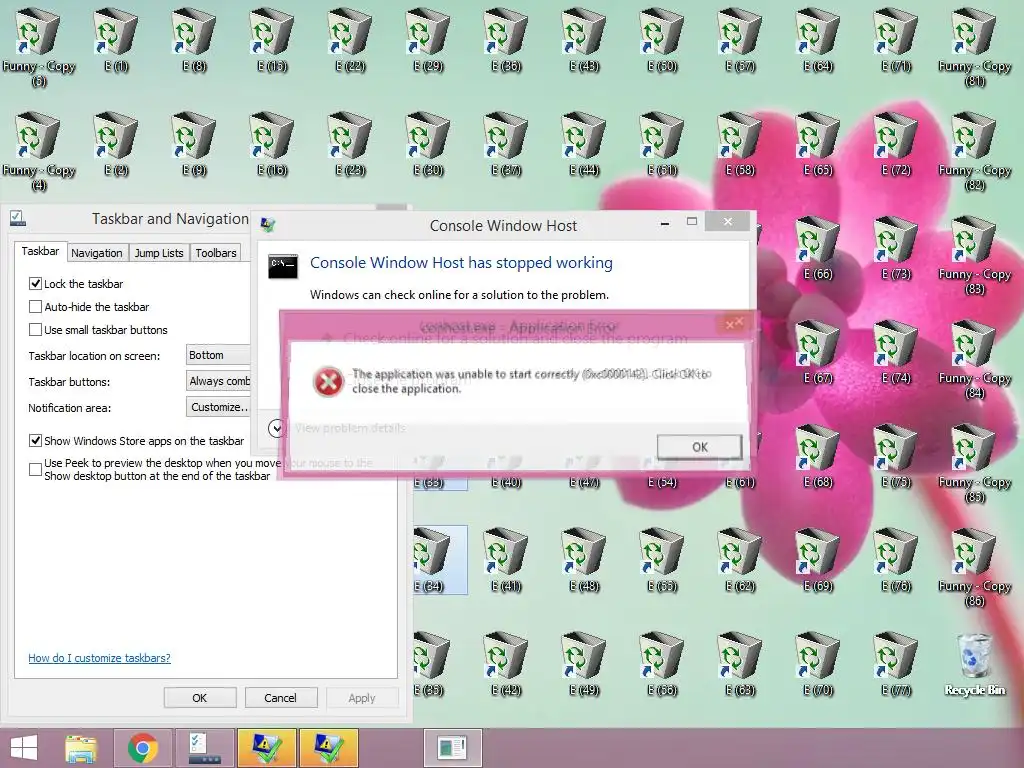Viewport: 1024px width, 768px height.
Task: Select the E (2) desktop shortcut
Action: coord(116,144)
